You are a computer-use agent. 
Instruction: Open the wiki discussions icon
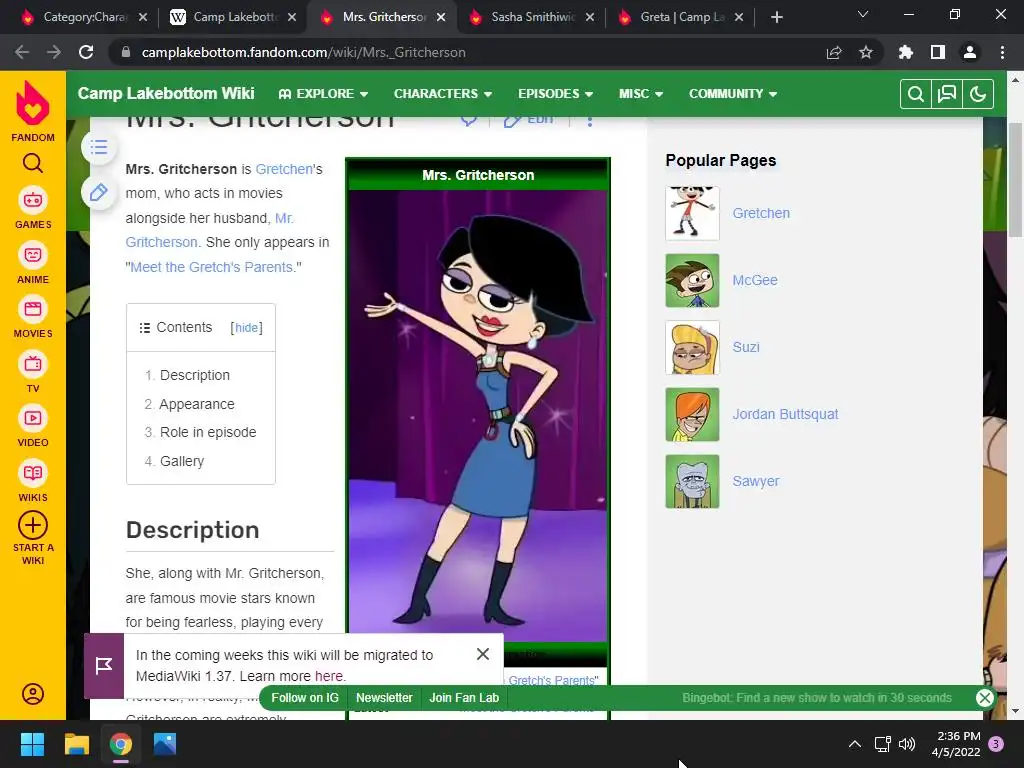(x=947, y=94)
